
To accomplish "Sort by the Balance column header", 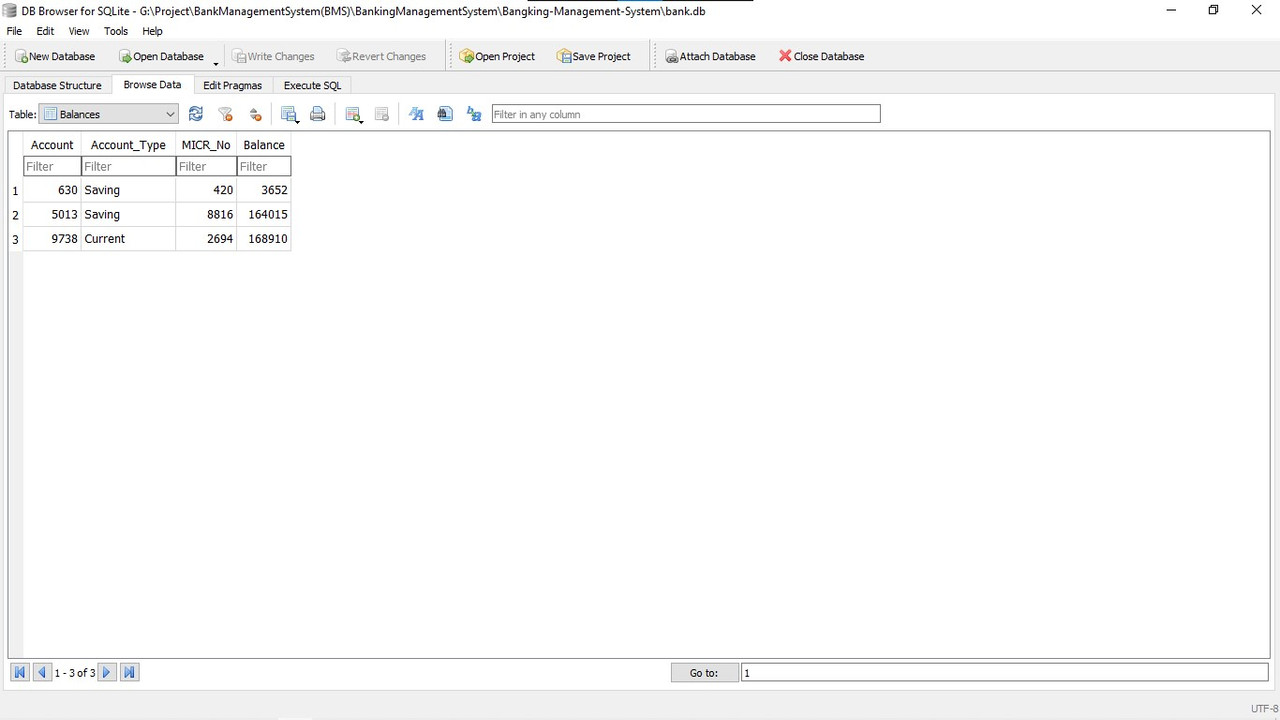I will (x=264, y=145).
